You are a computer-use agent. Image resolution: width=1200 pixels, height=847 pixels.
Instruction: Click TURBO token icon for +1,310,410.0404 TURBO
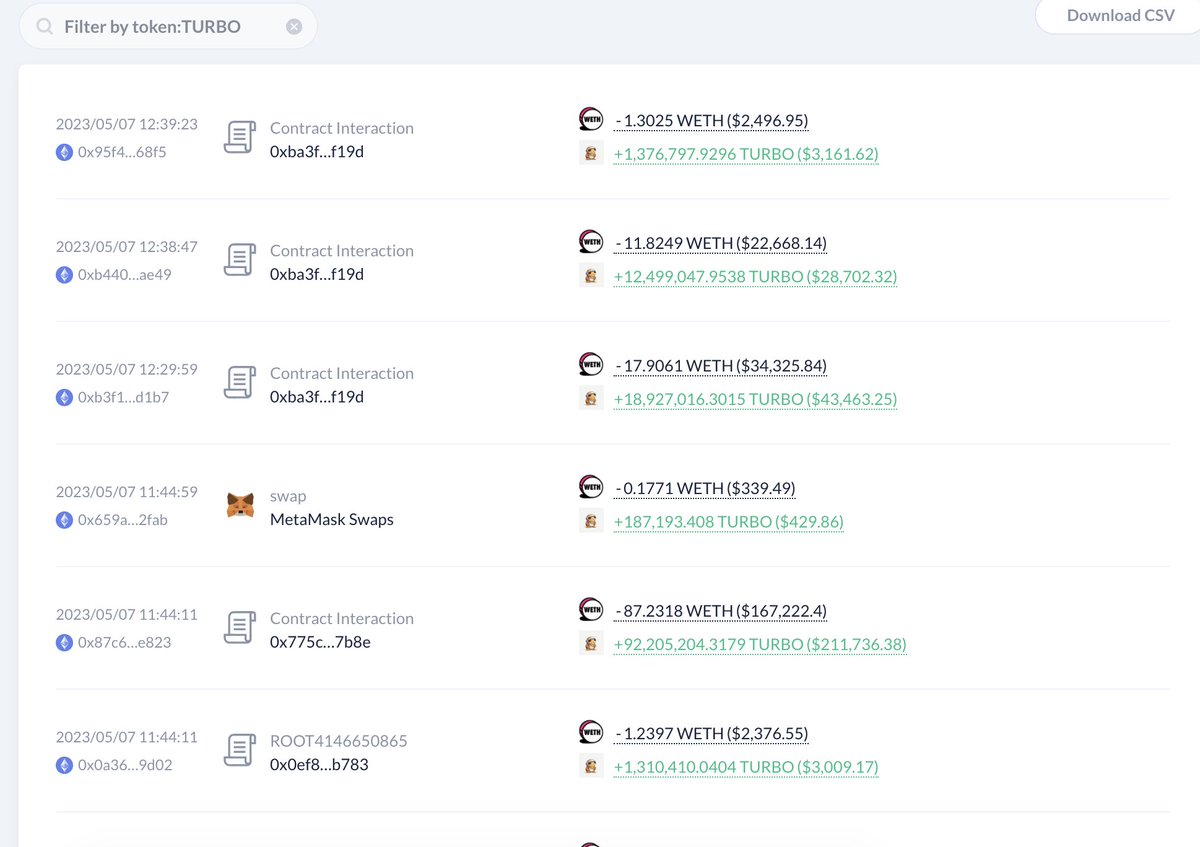(591, 767)
